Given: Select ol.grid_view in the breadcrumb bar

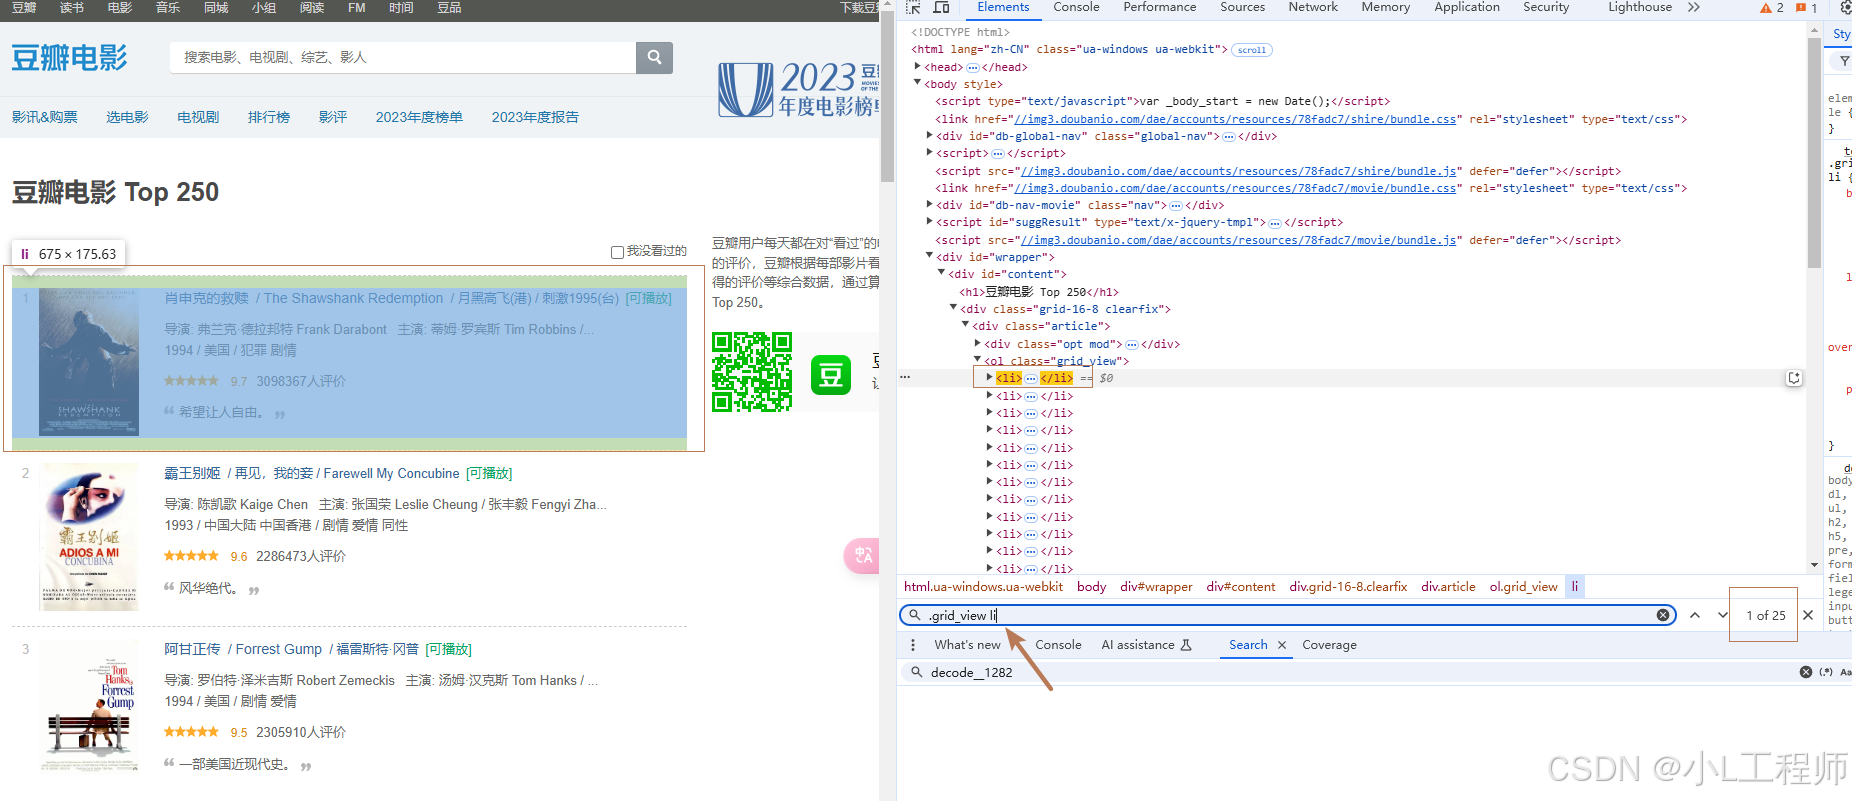Looking at the screenshot, I should tap(1523, 587).
